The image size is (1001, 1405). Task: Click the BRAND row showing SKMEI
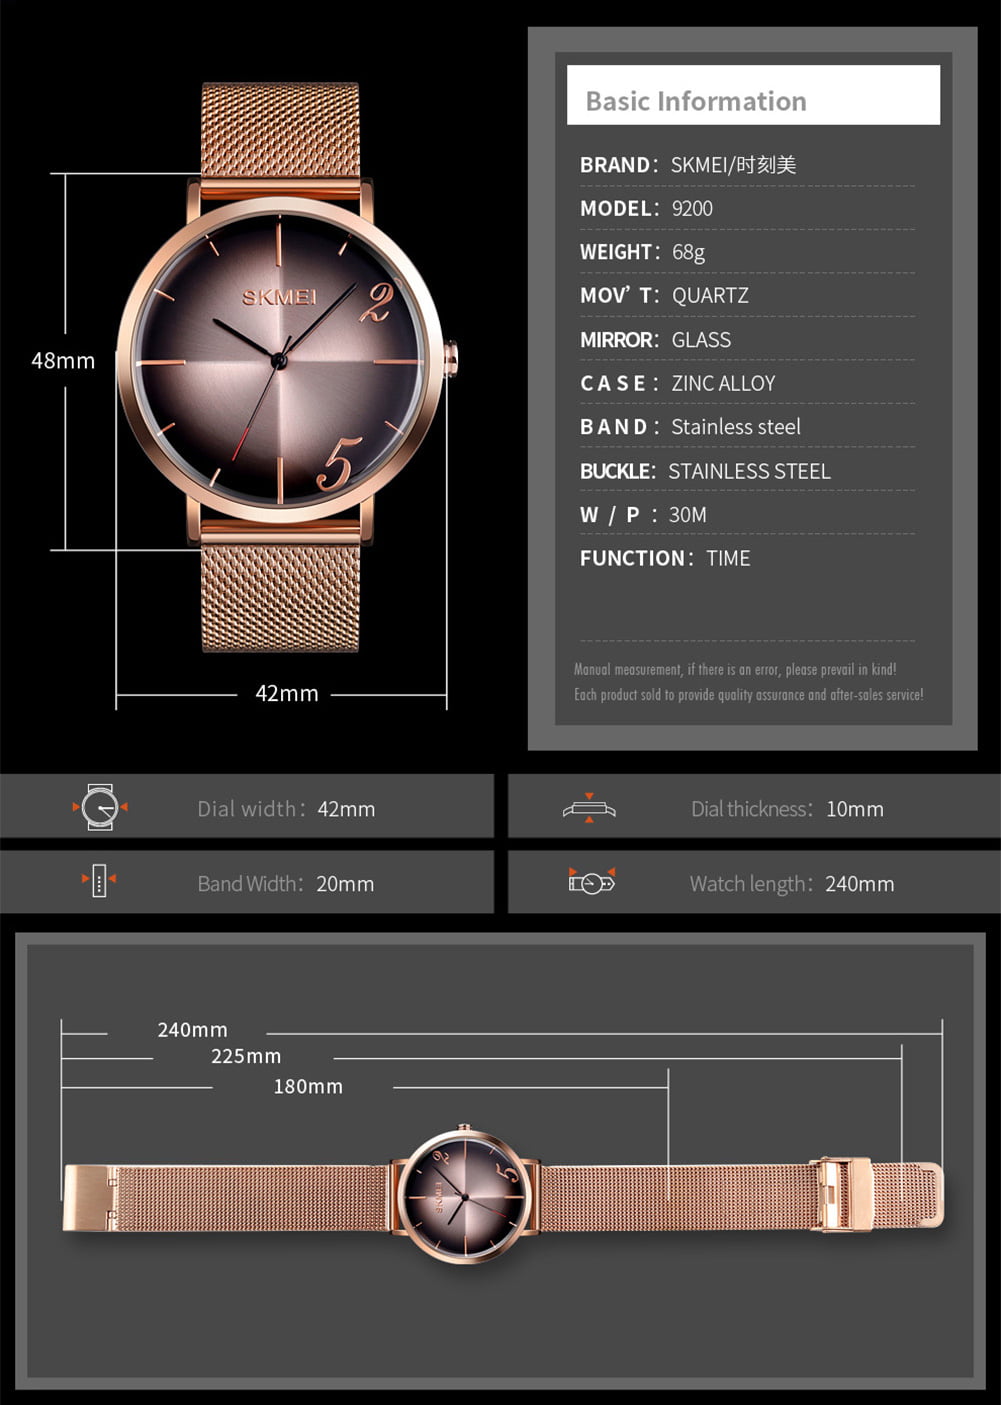(x=688, y=165)
